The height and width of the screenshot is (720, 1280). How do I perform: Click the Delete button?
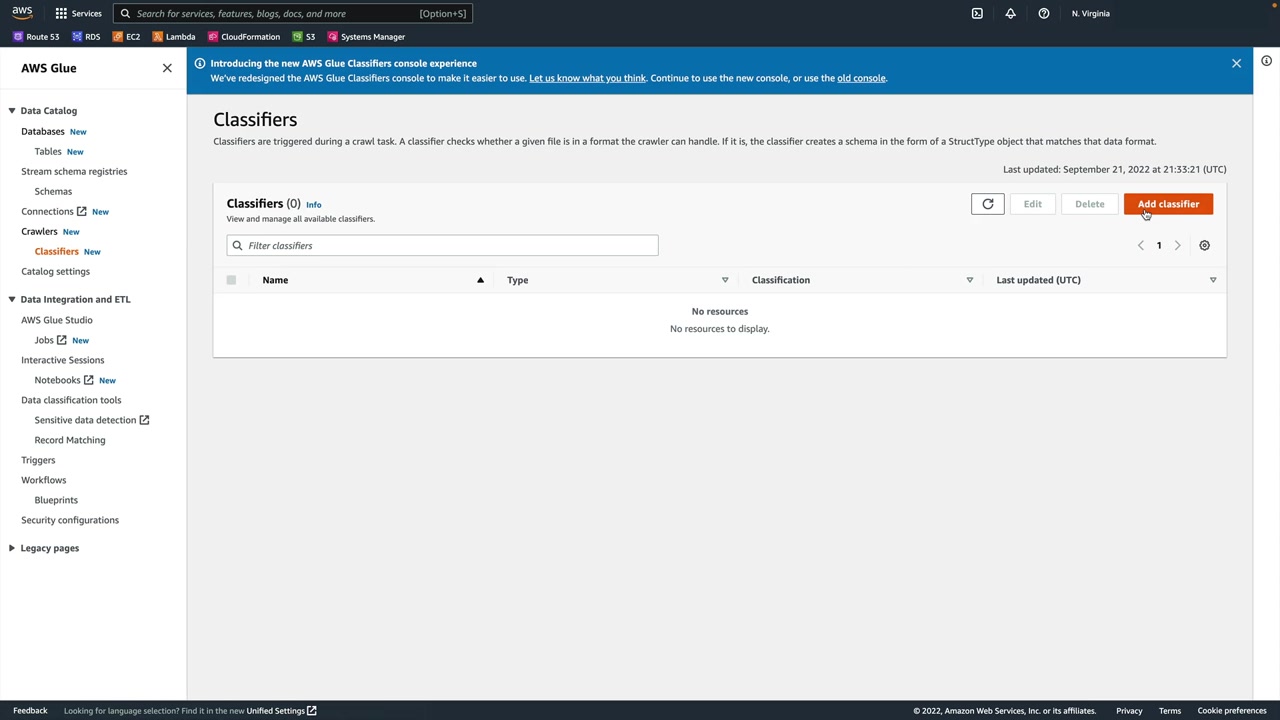[1090, 204]
